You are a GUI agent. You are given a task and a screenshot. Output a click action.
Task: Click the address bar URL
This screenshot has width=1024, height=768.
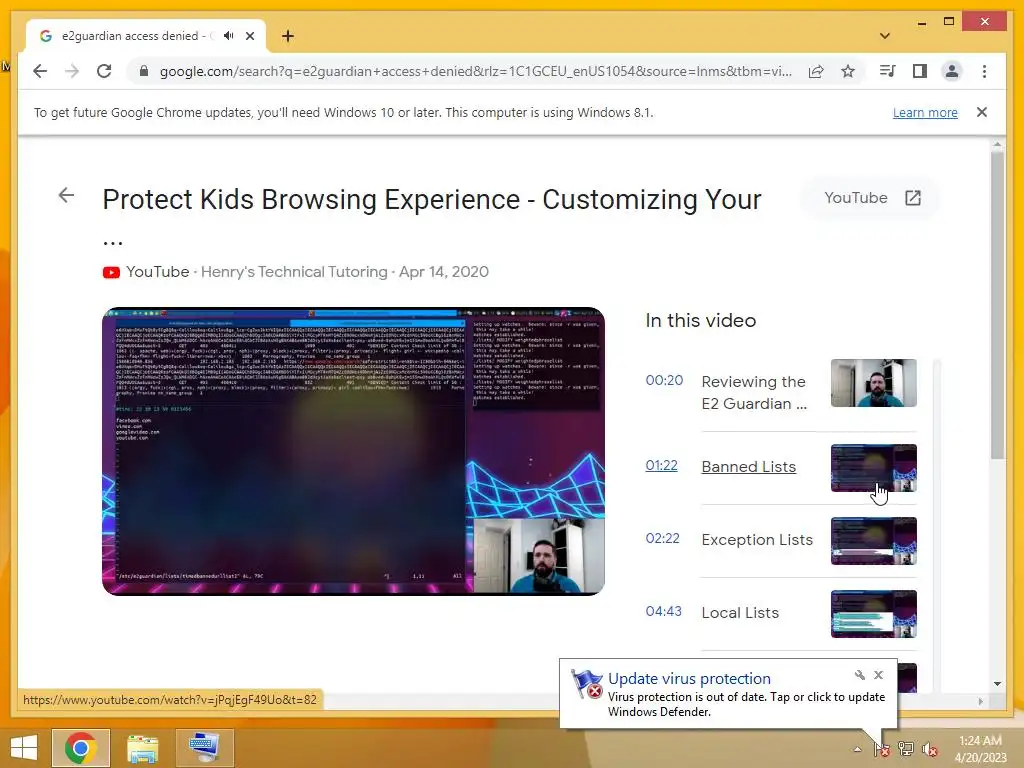point(475,71)
